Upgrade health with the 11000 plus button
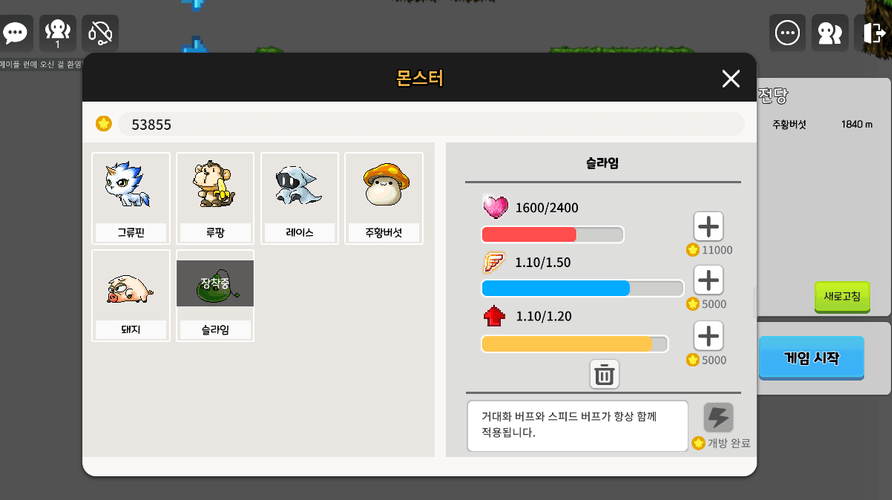The width and height of the screenshot is (892, 500). coord(708,226)
